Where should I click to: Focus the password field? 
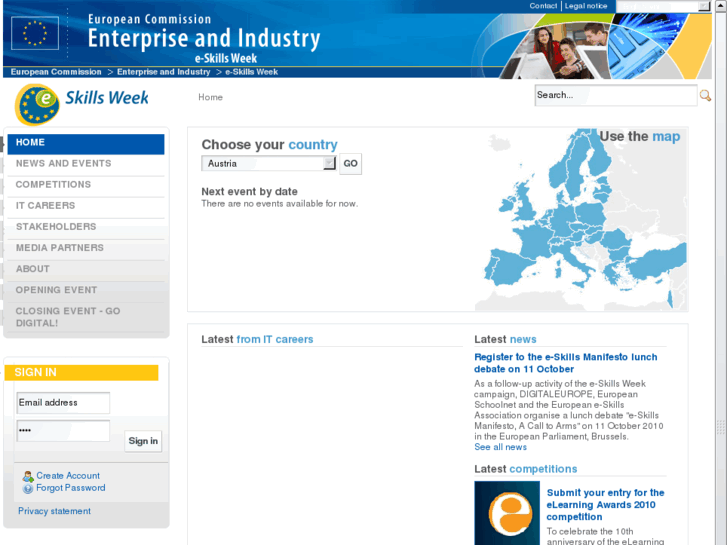[x=63, y=431]
